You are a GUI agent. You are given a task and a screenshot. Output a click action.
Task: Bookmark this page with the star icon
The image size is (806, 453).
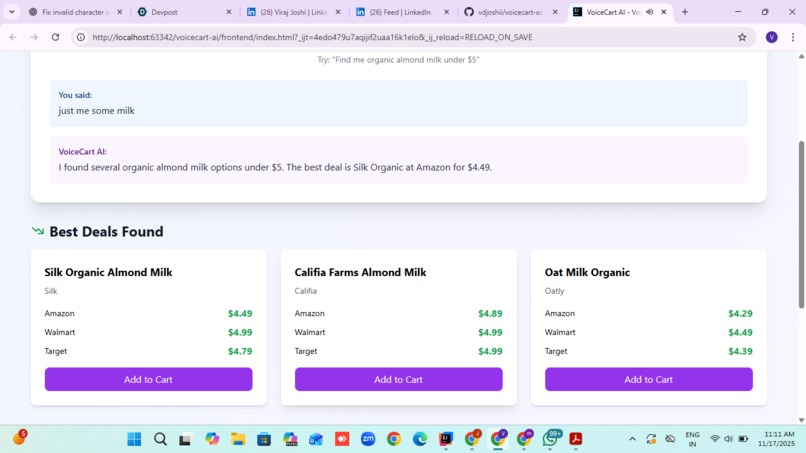[742, 37]
